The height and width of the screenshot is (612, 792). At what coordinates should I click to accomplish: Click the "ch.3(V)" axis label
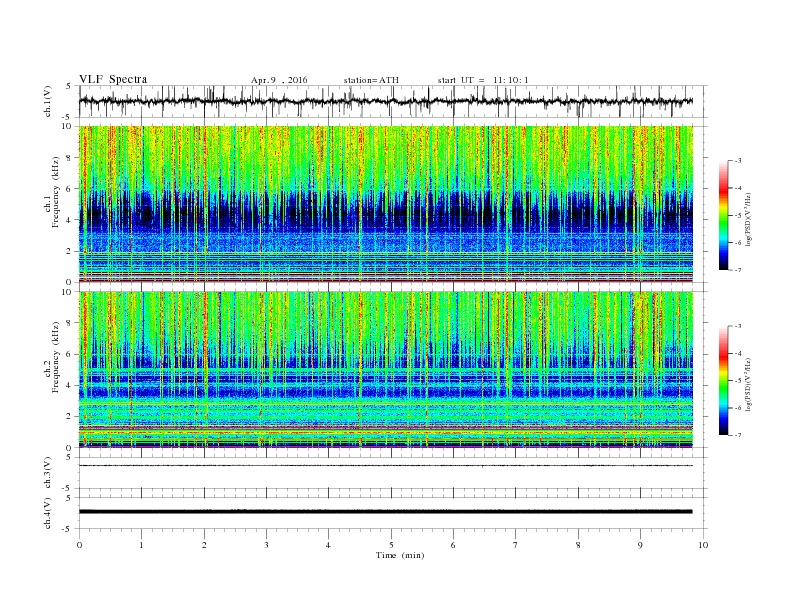48,473
